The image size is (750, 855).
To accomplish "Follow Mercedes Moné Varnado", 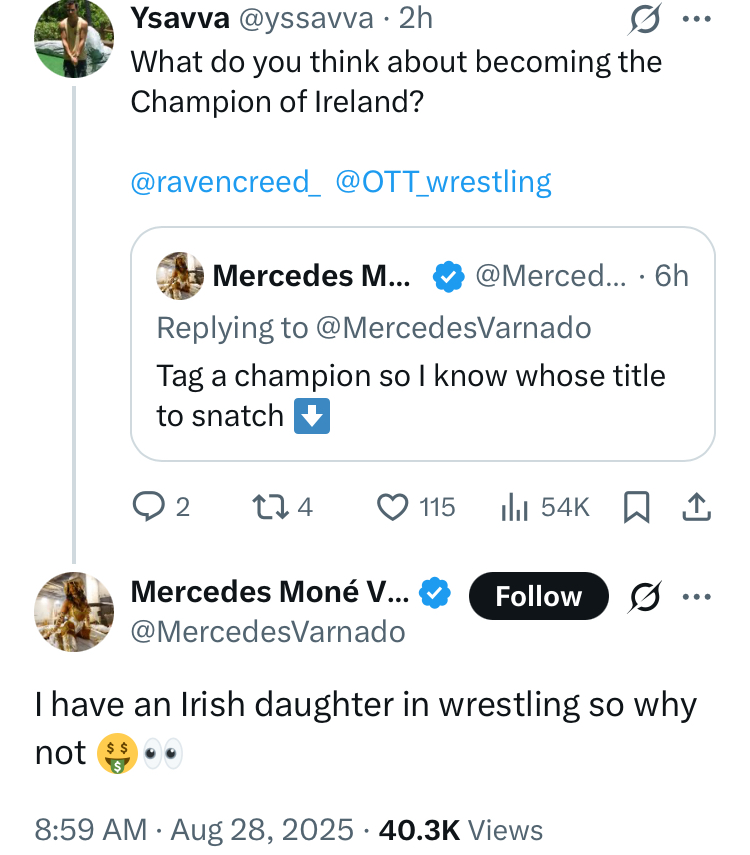I will 538,596.
